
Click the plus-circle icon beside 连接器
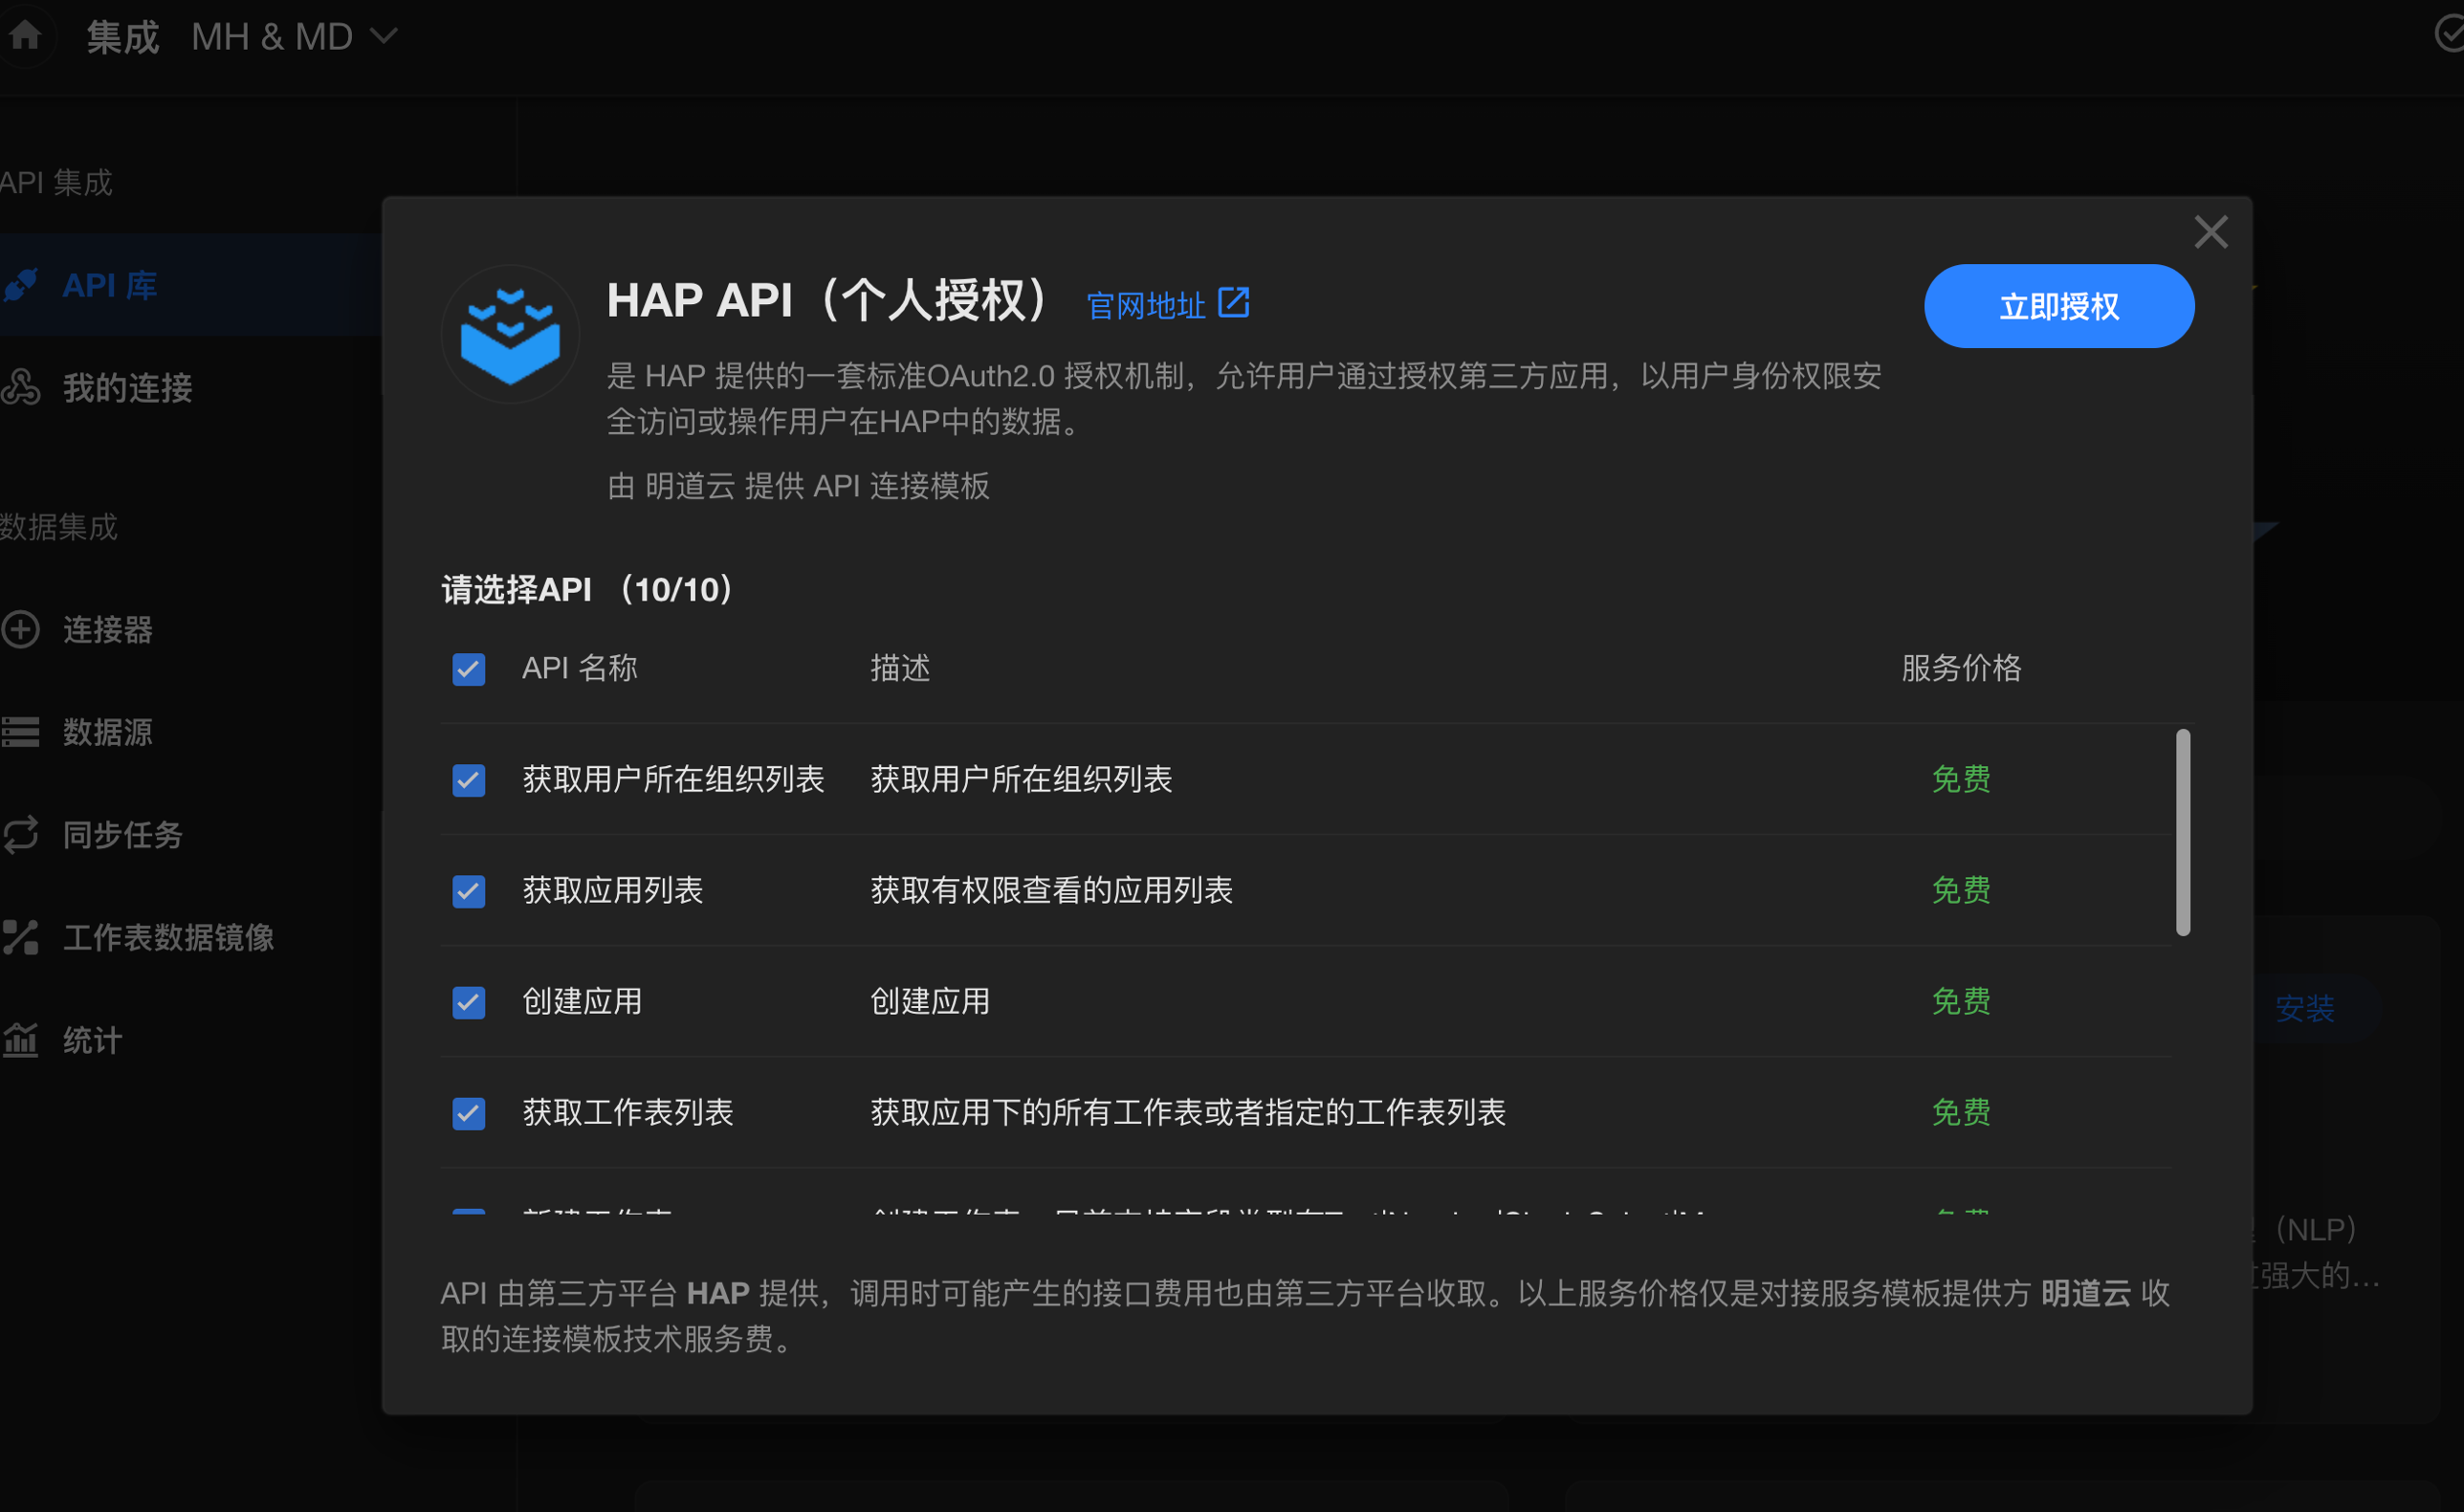point(21,629)
